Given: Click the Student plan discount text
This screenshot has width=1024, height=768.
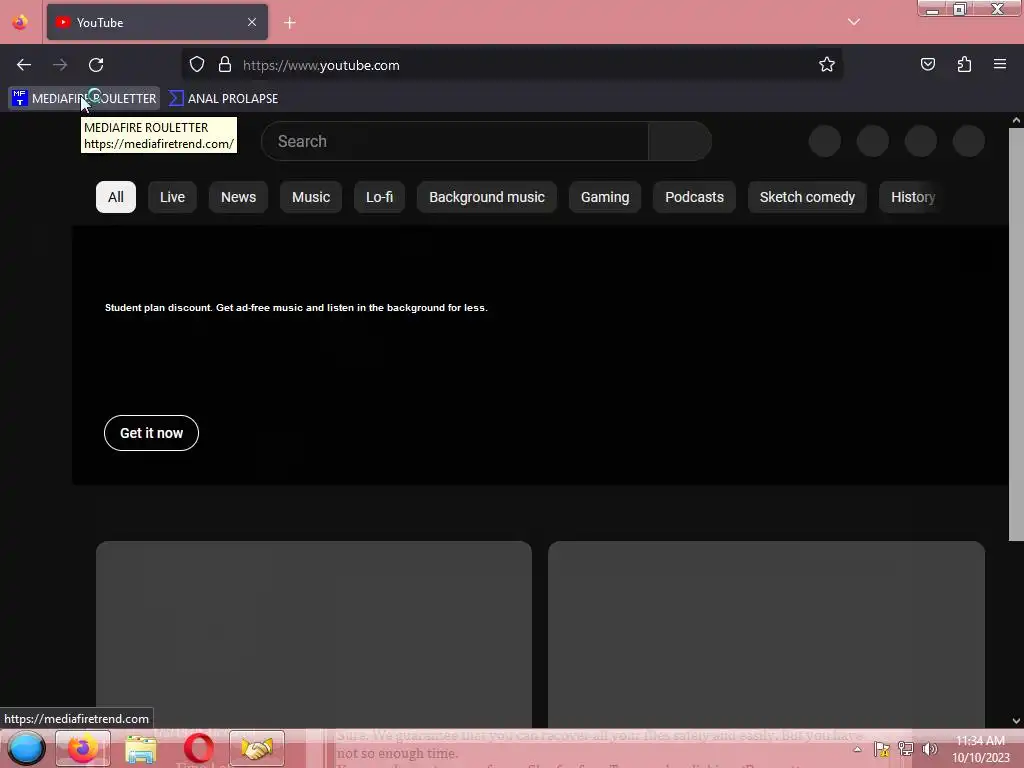Looking at the screenshot, I should pos(296,308).
